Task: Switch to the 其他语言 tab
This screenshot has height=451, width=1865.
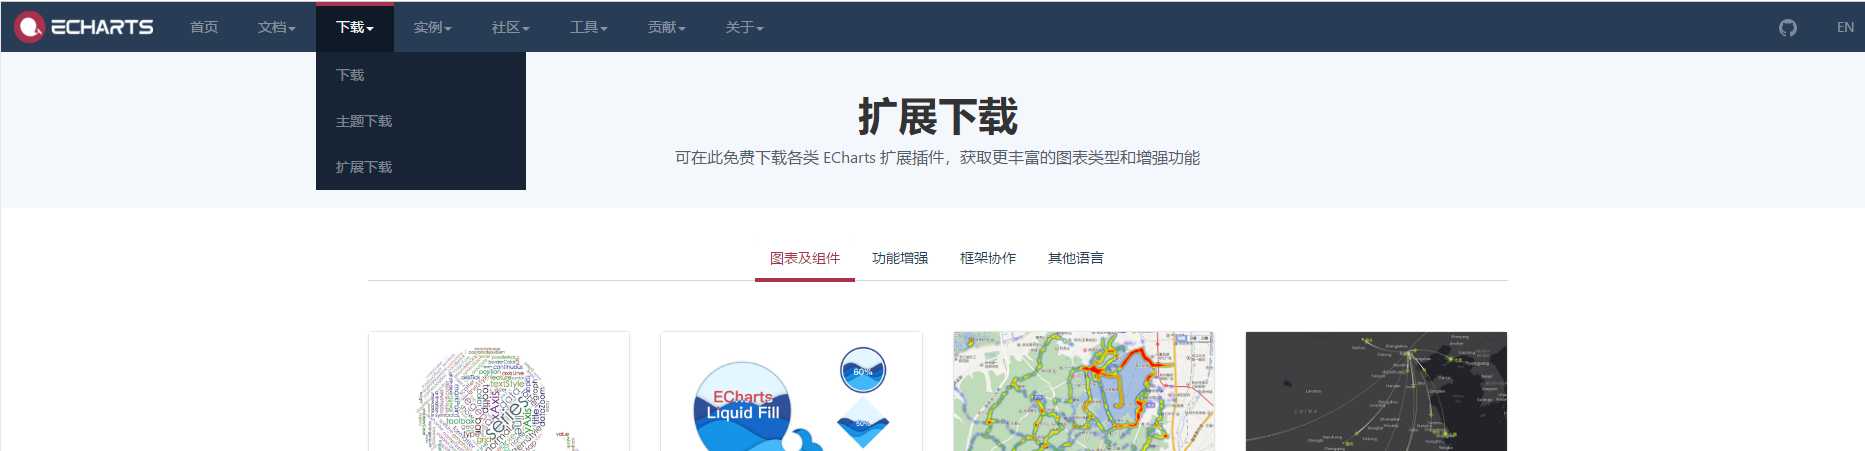Action: click(x=1076, y=258)
